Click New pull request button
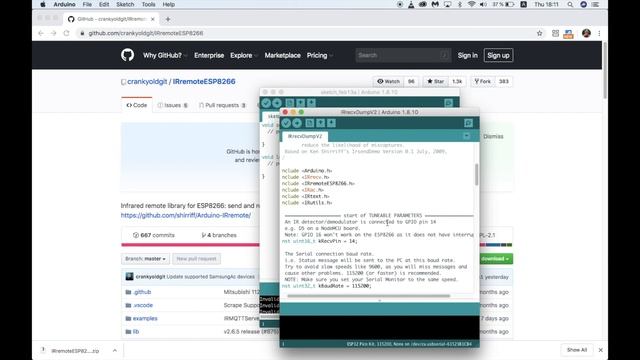This screenshot has width=640, height=360. tap(196, 259)
